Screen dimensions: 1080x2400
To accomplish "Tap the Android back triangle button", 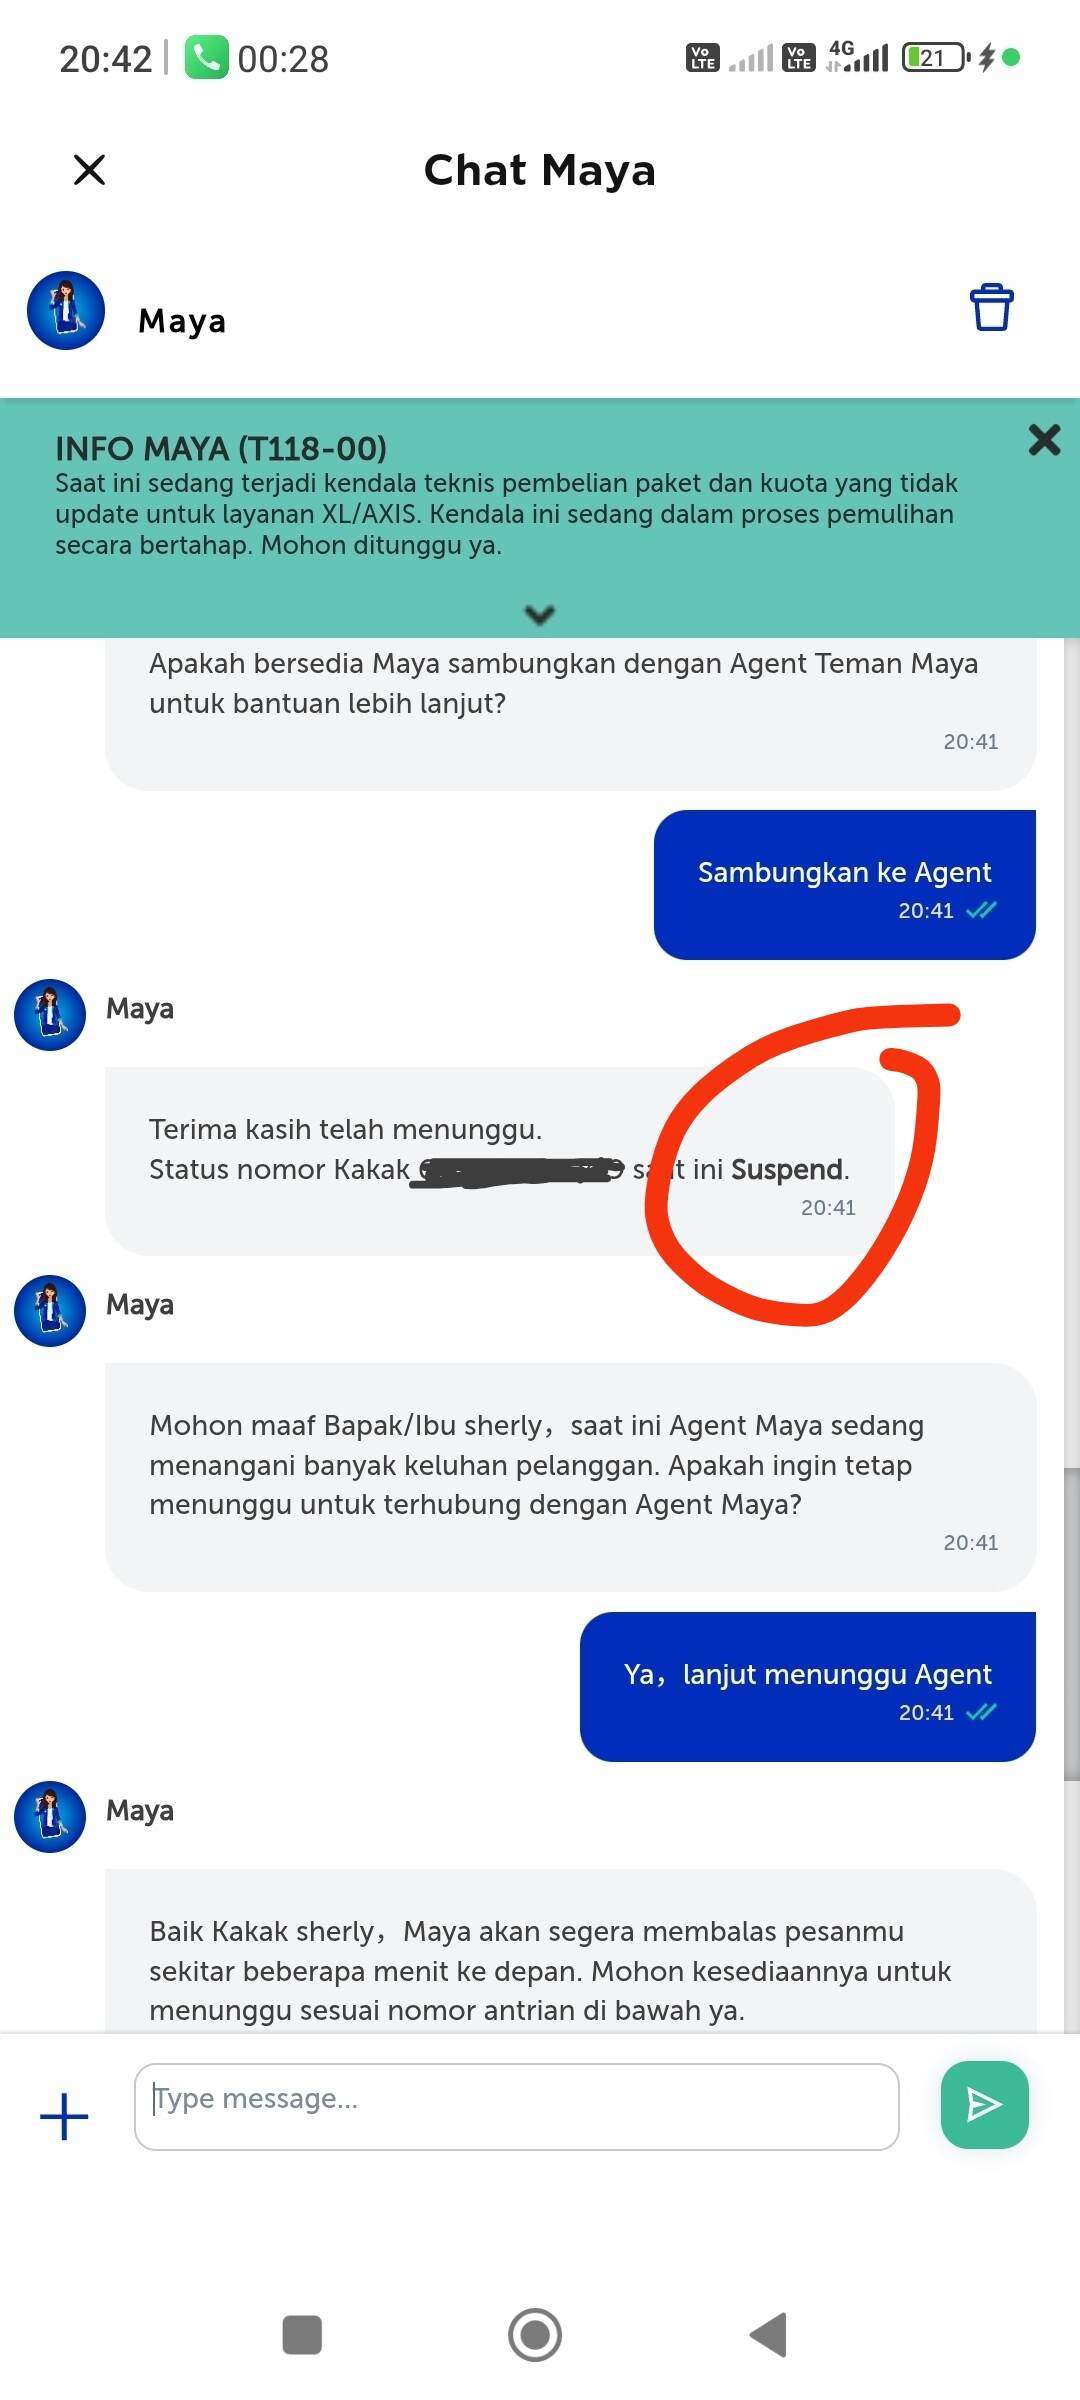I will click(x=768, y=2335).
